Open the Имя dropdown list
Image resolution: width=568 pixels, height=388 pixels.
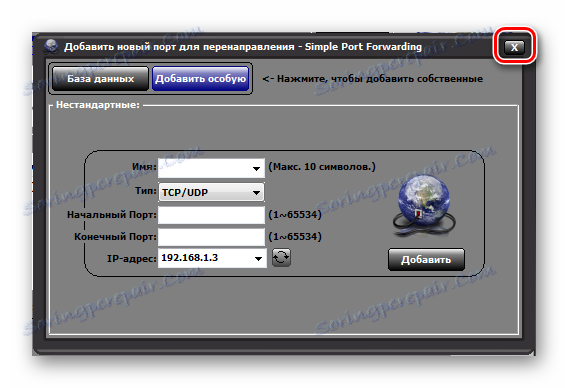[x=256, y=168]
